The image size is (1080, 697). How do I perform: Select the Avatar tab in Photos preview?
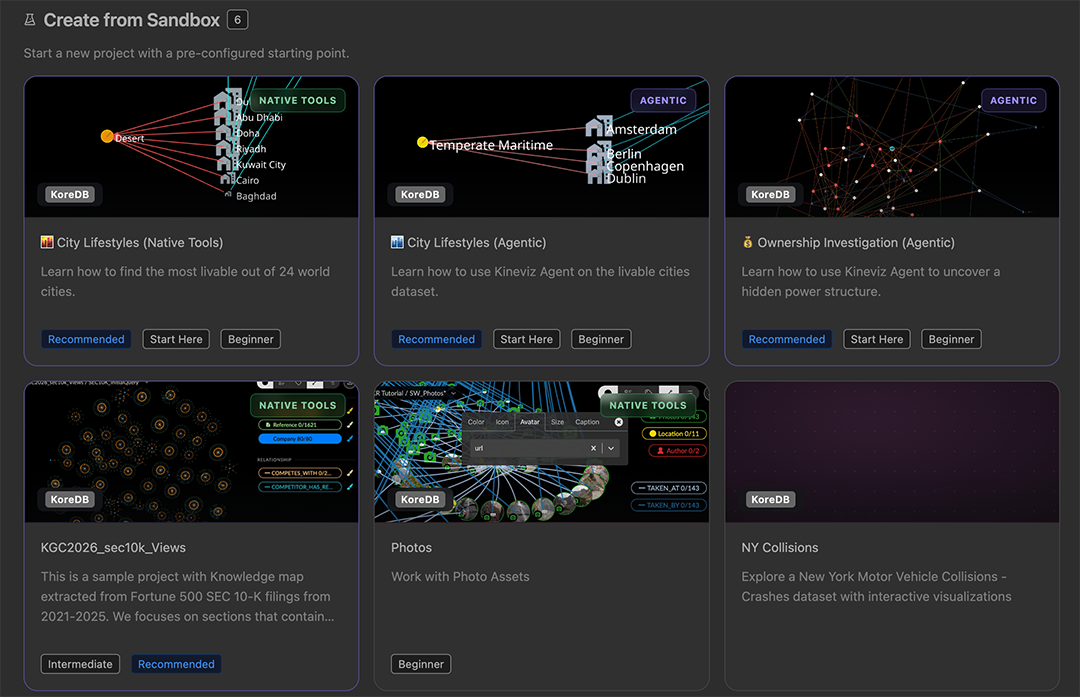(530, 422)
